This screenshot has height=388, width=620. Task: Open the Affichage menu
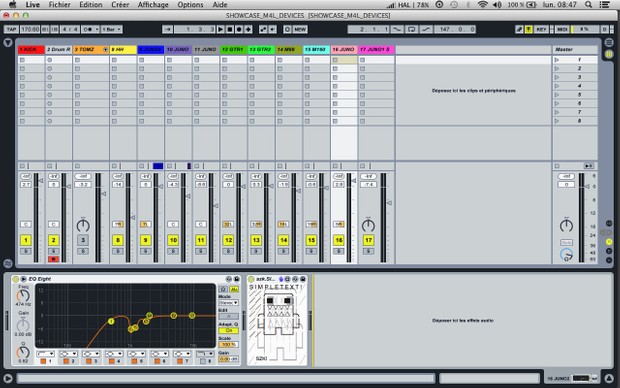(x=153, y=5)
